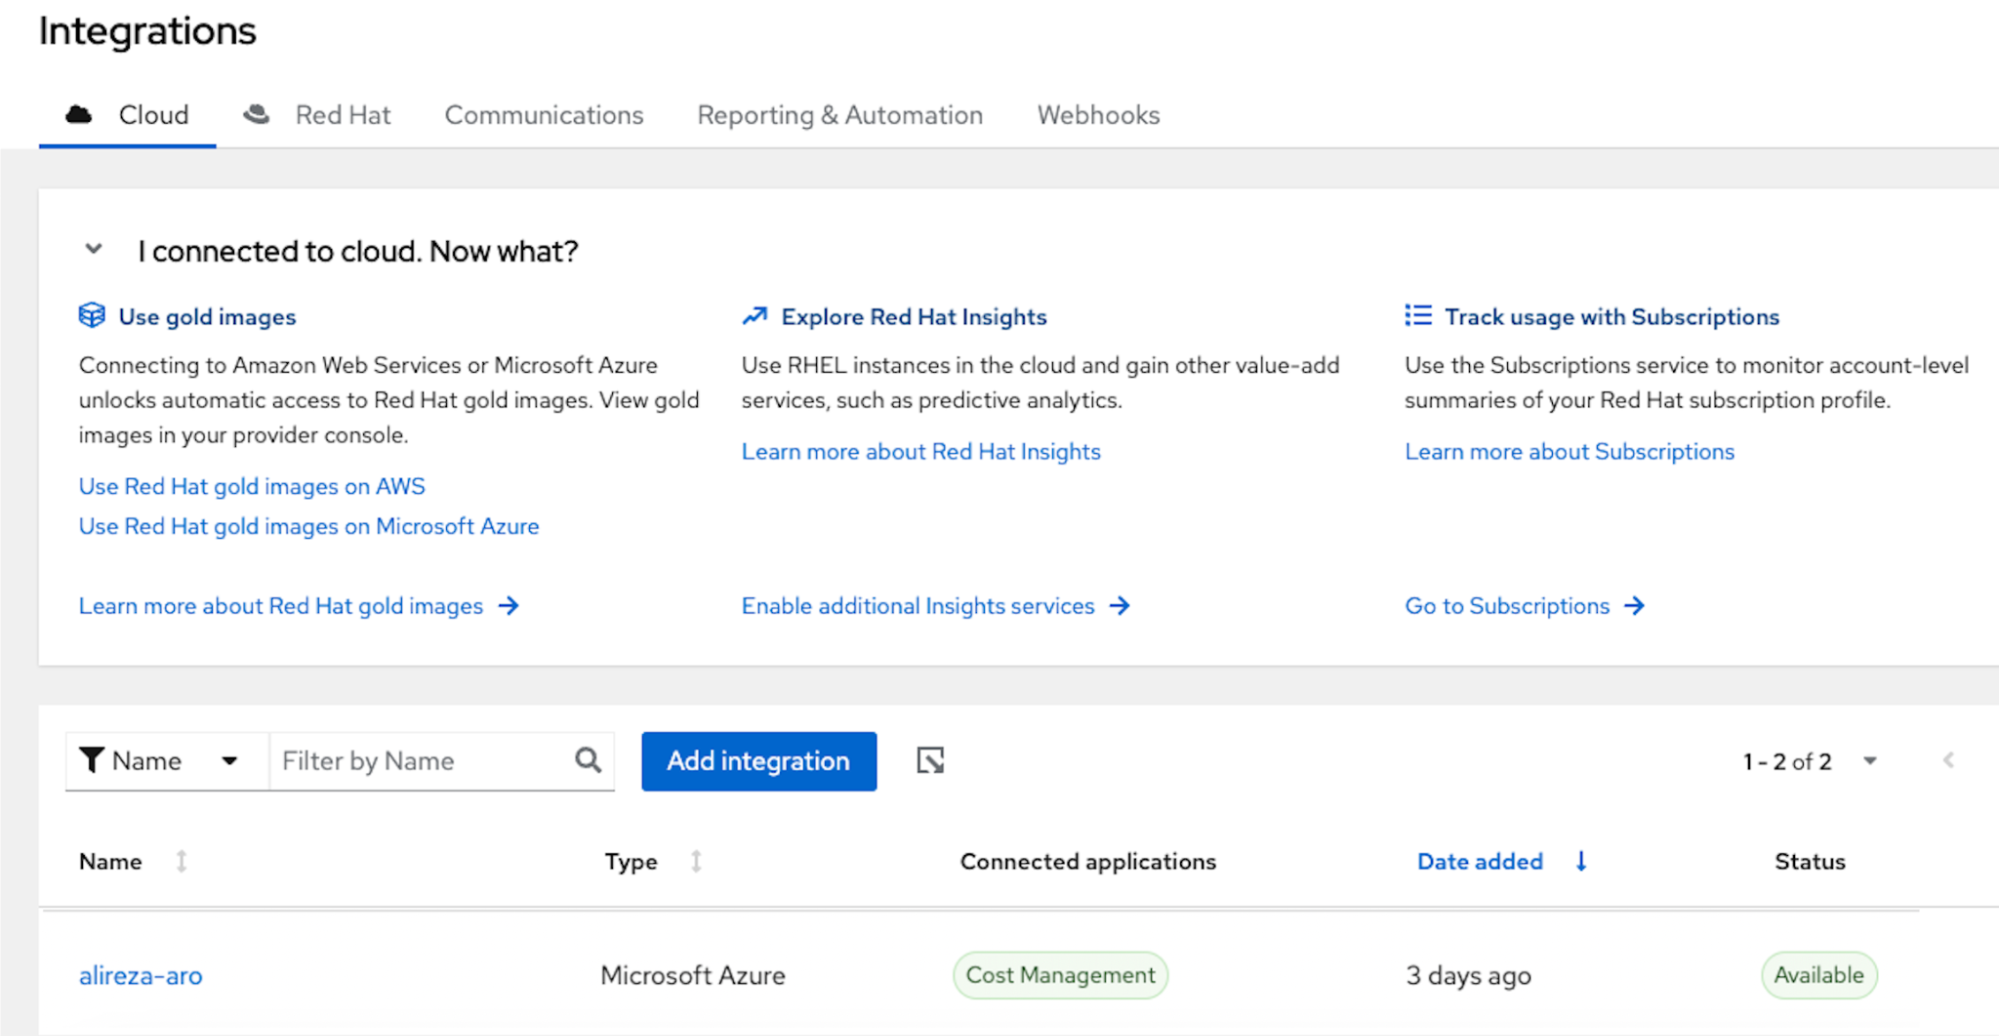The height and width of the screenshot is (1036, 1999).
Task: Click the export icon beside Add integration
Action: [930, 761]
